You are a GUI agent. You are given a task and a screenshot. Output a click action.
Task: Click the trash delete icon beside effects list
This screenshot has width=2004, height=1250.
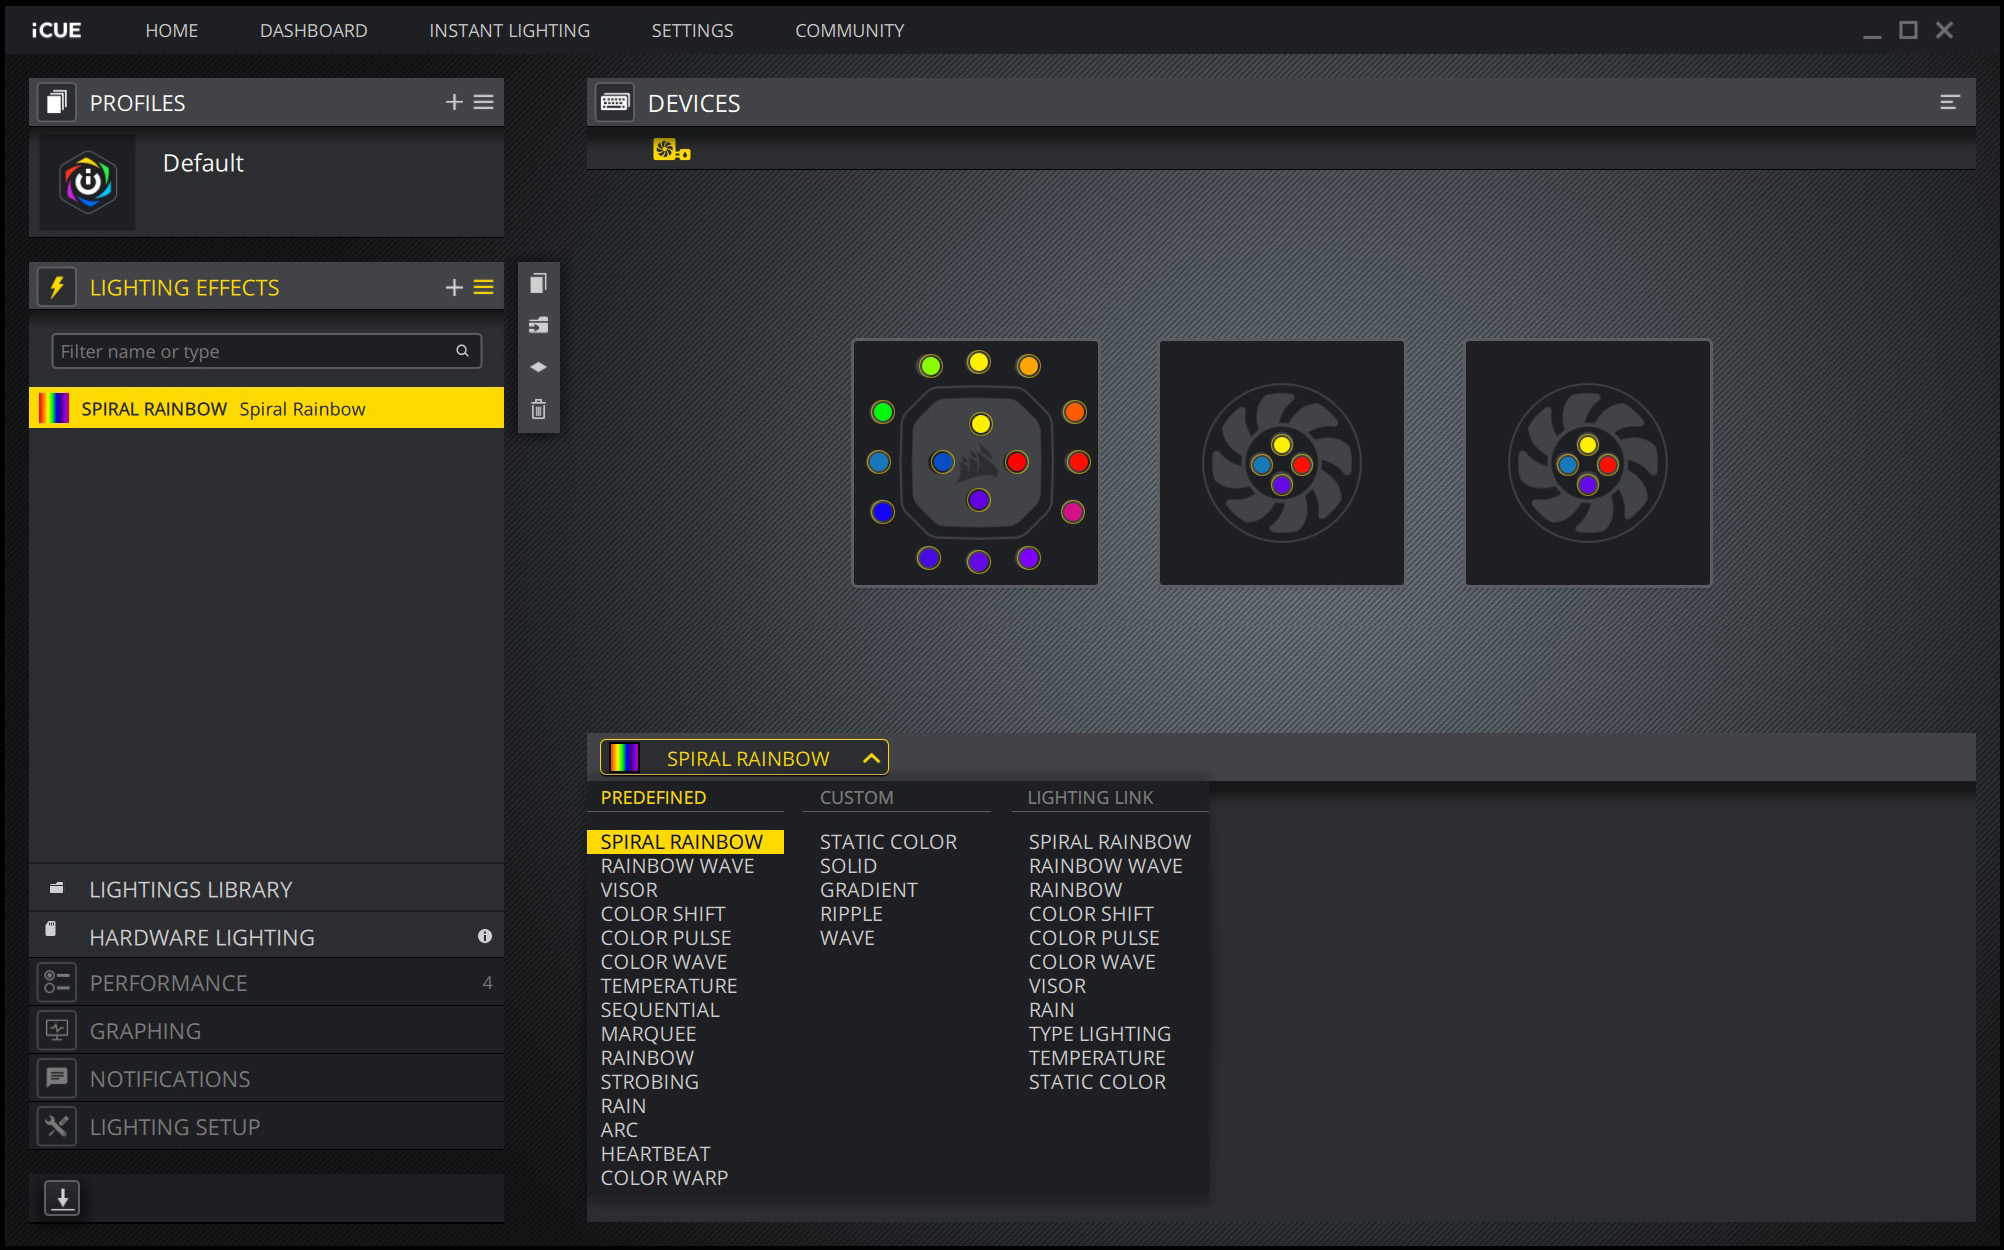538,409
